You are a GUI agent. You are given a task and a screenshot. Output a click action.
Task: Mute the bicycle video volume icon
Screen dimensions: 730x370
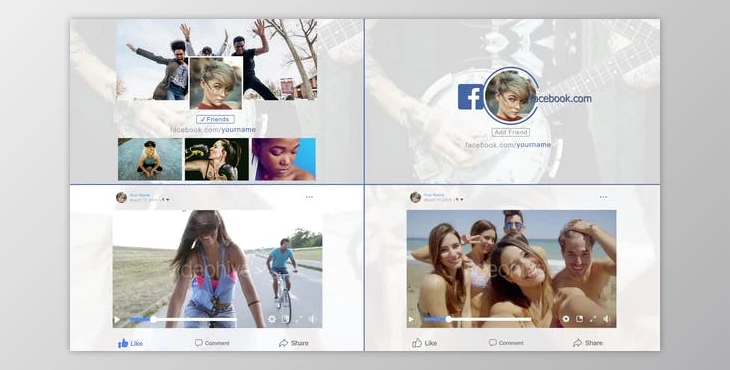click(312, 319)
